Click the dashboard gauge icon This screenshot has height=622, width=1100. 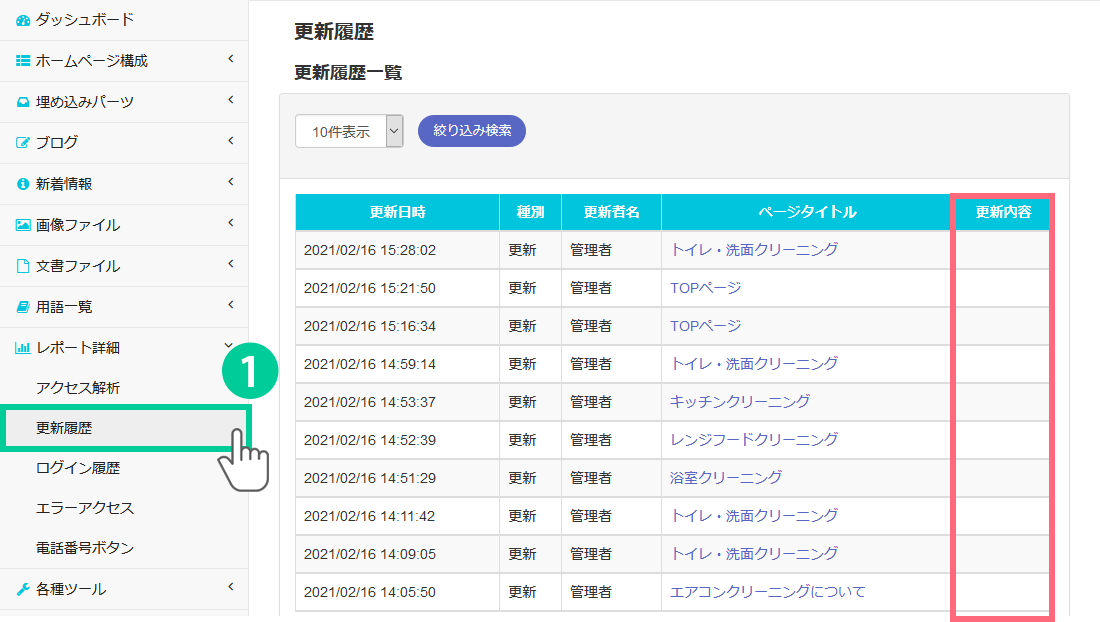[x=23, y=20]
